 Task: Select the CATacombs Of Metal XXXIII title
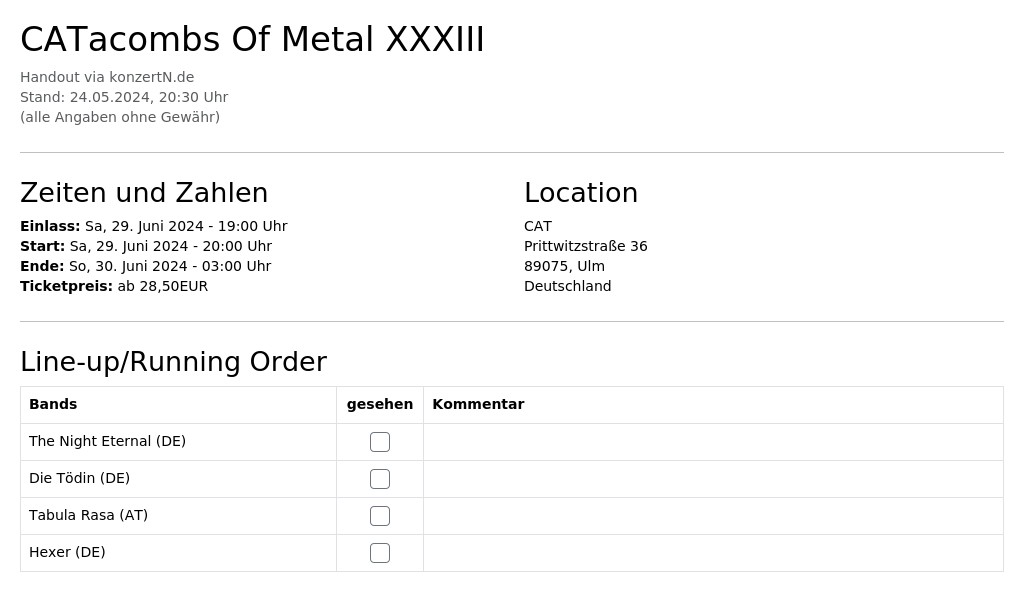252,39
